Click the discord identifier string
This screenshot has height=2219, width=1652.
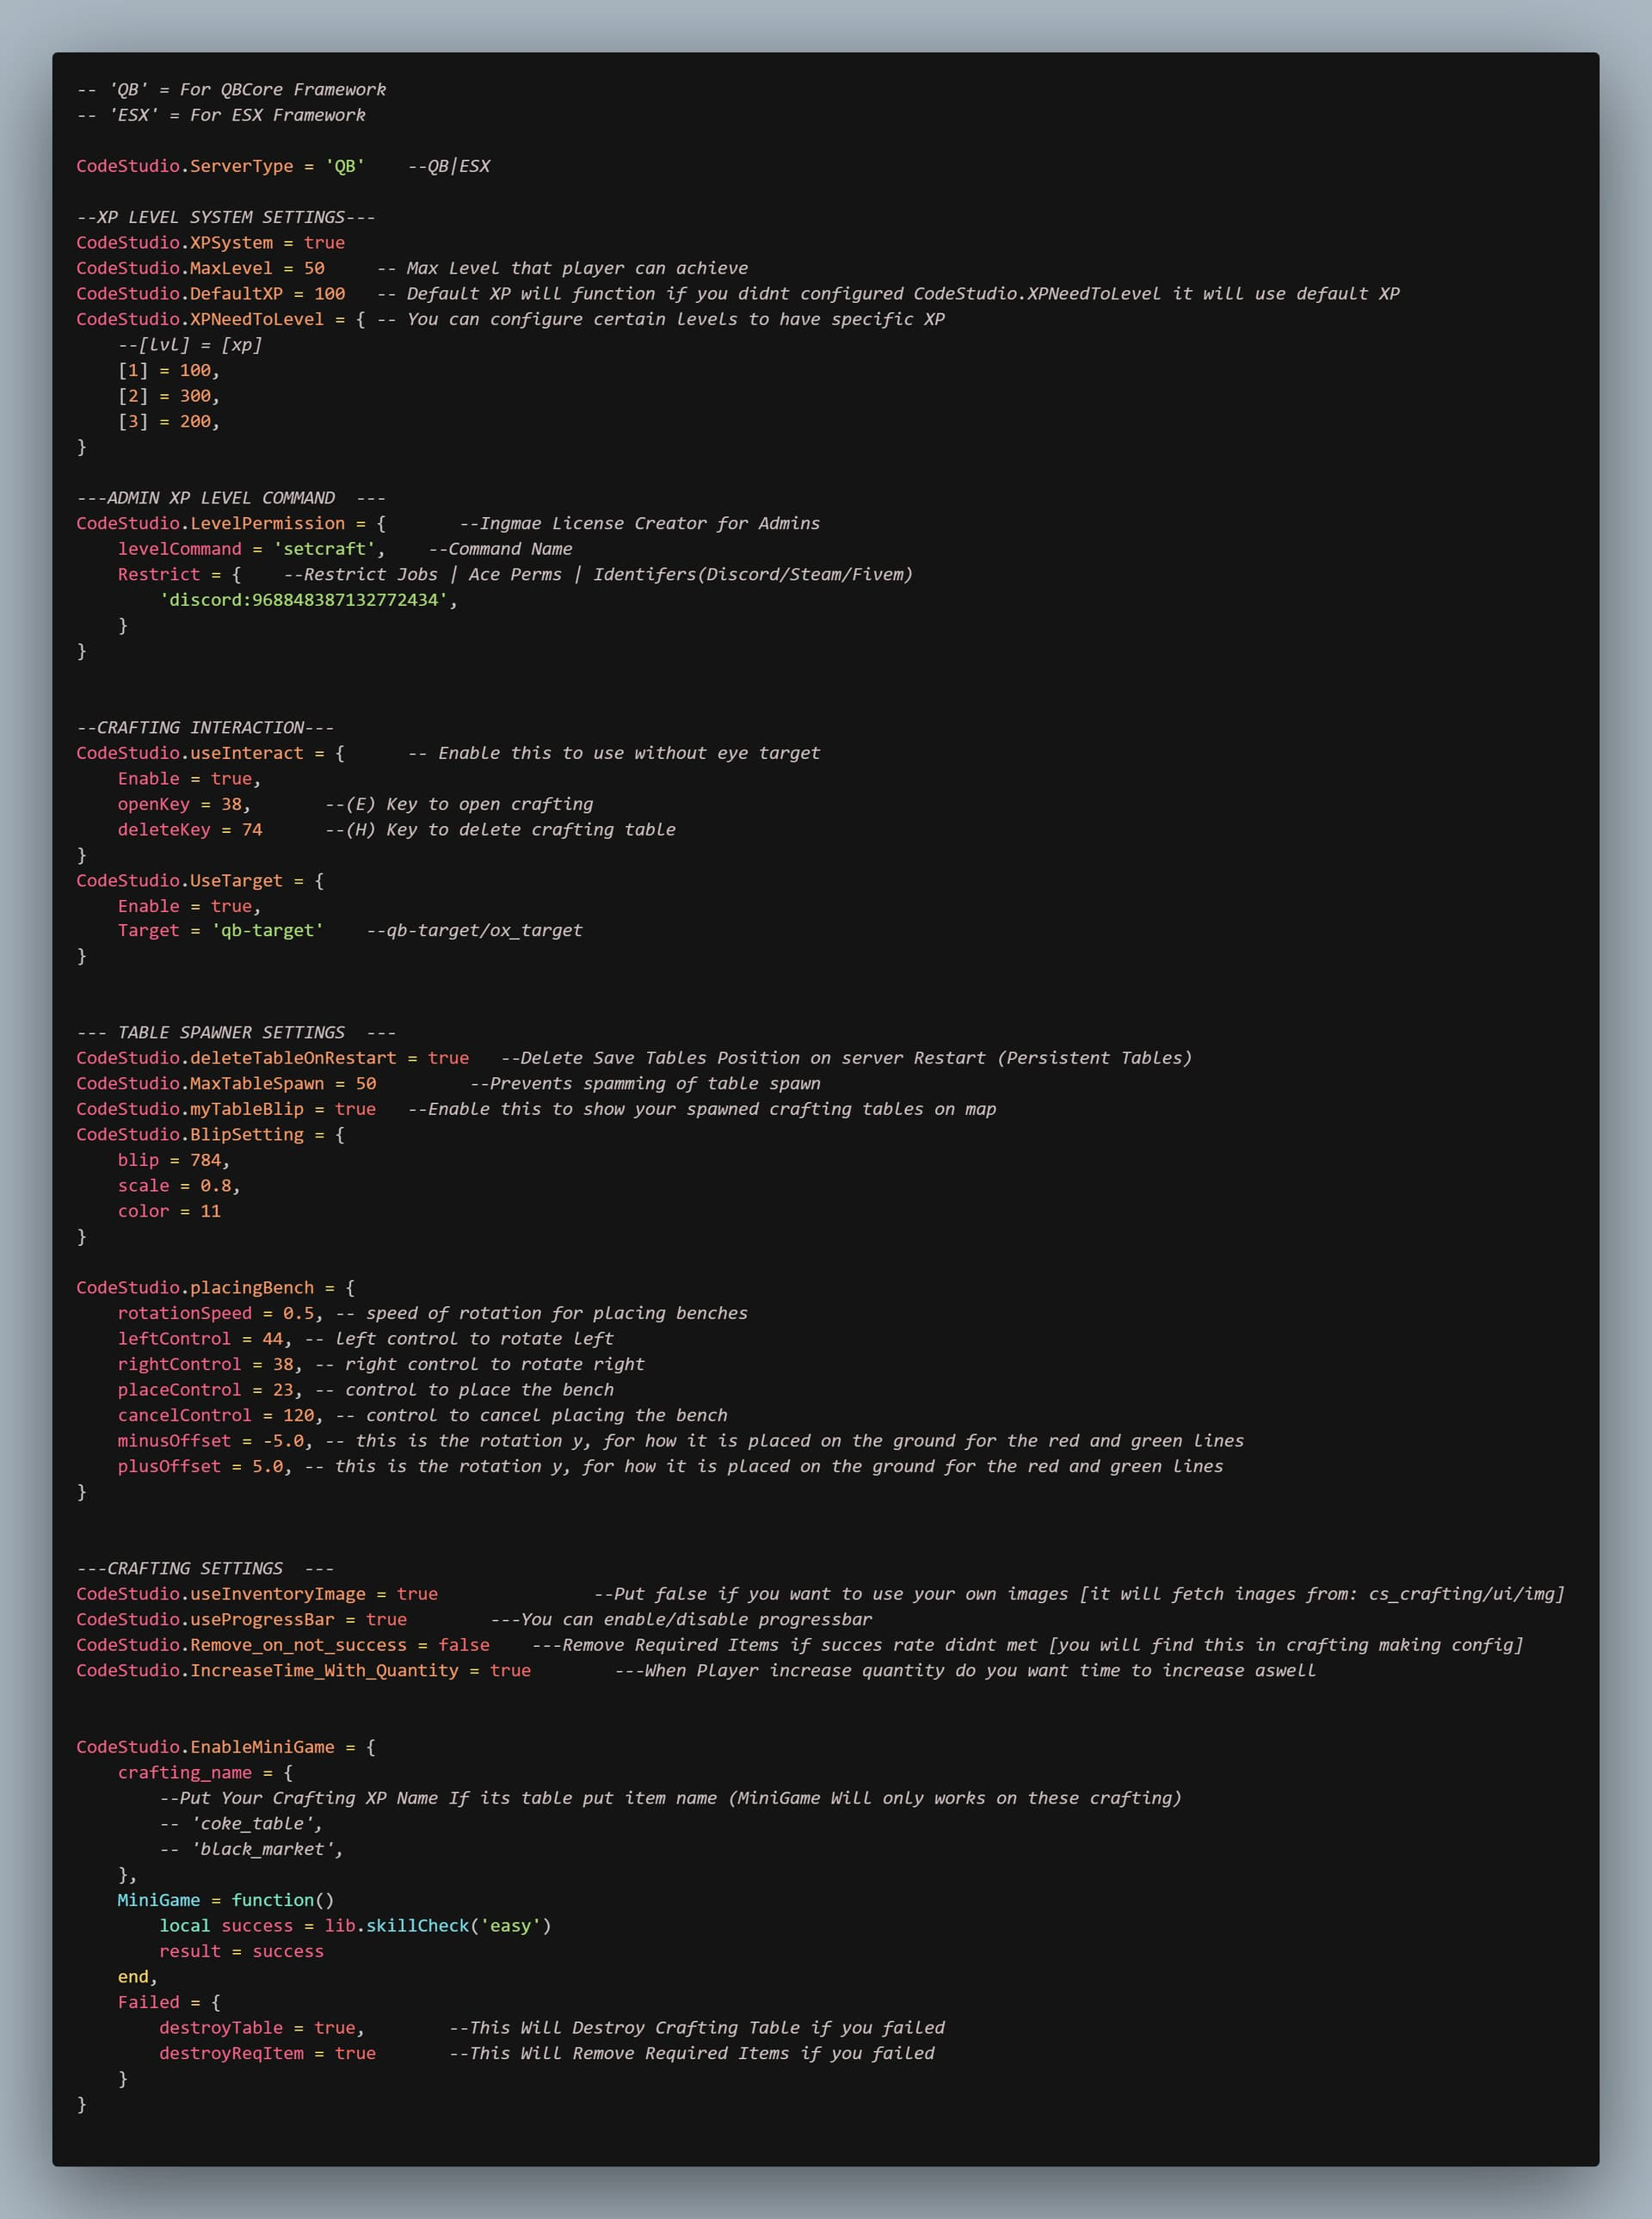(x=303, y=600)
